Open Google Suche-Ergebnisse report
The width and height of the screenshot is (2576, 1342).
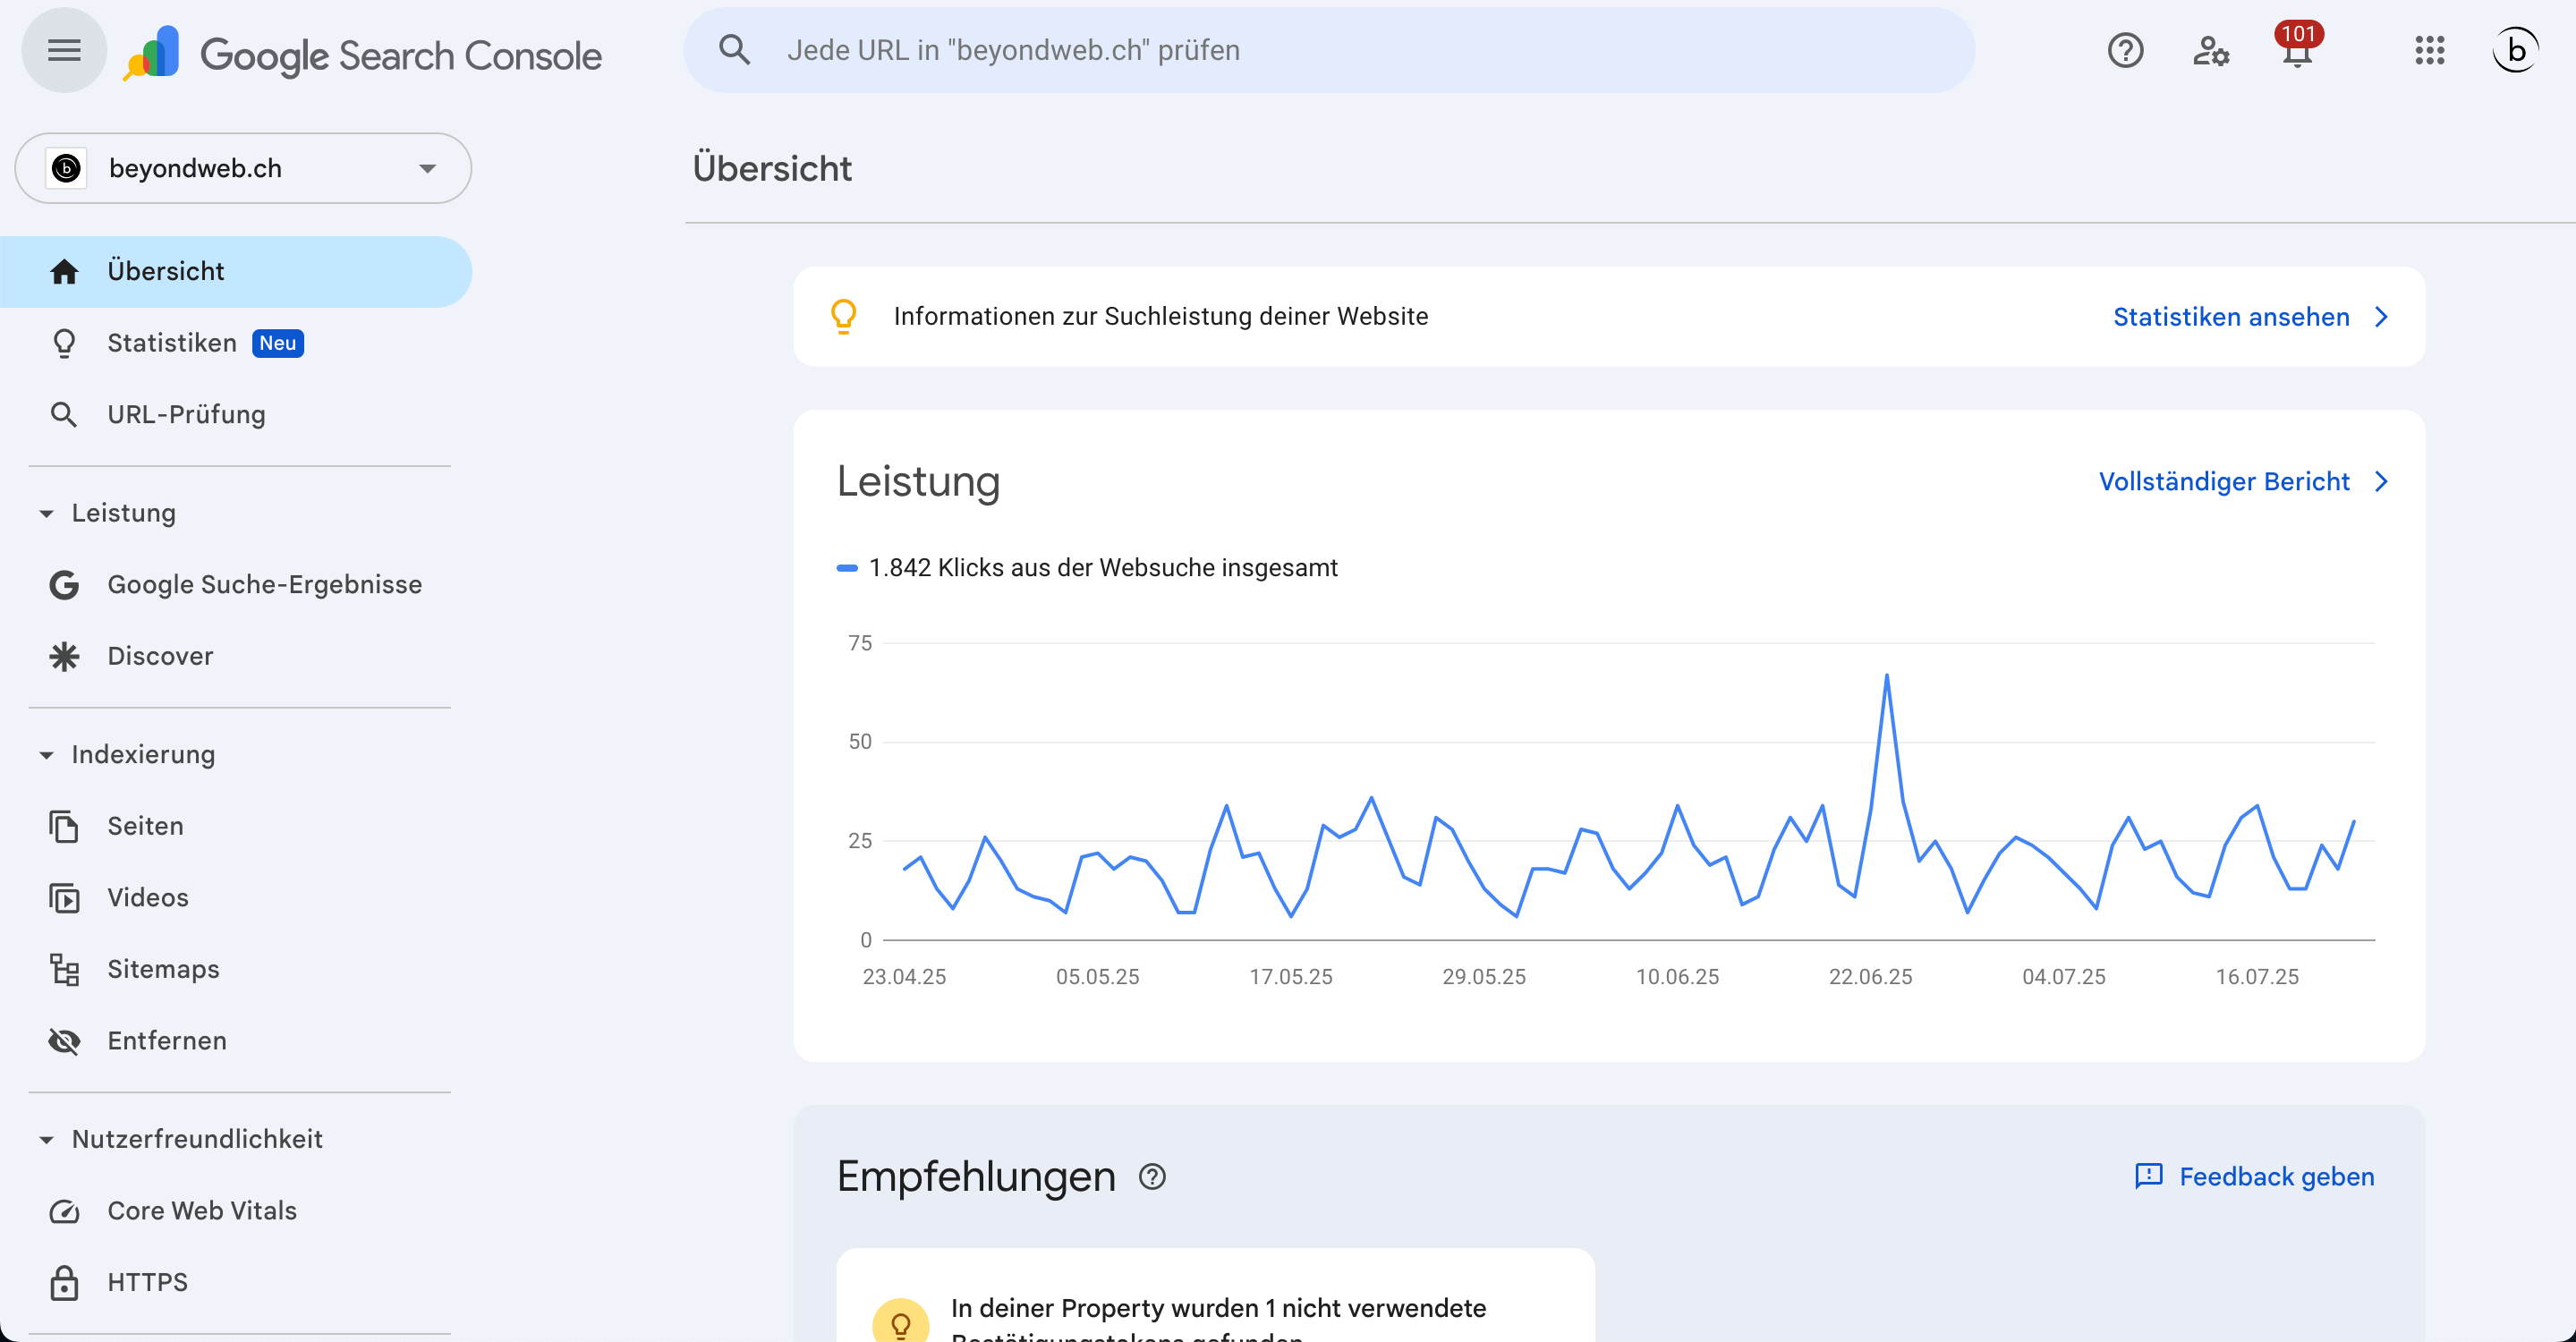pyautogui.click(x=236, y=584)
